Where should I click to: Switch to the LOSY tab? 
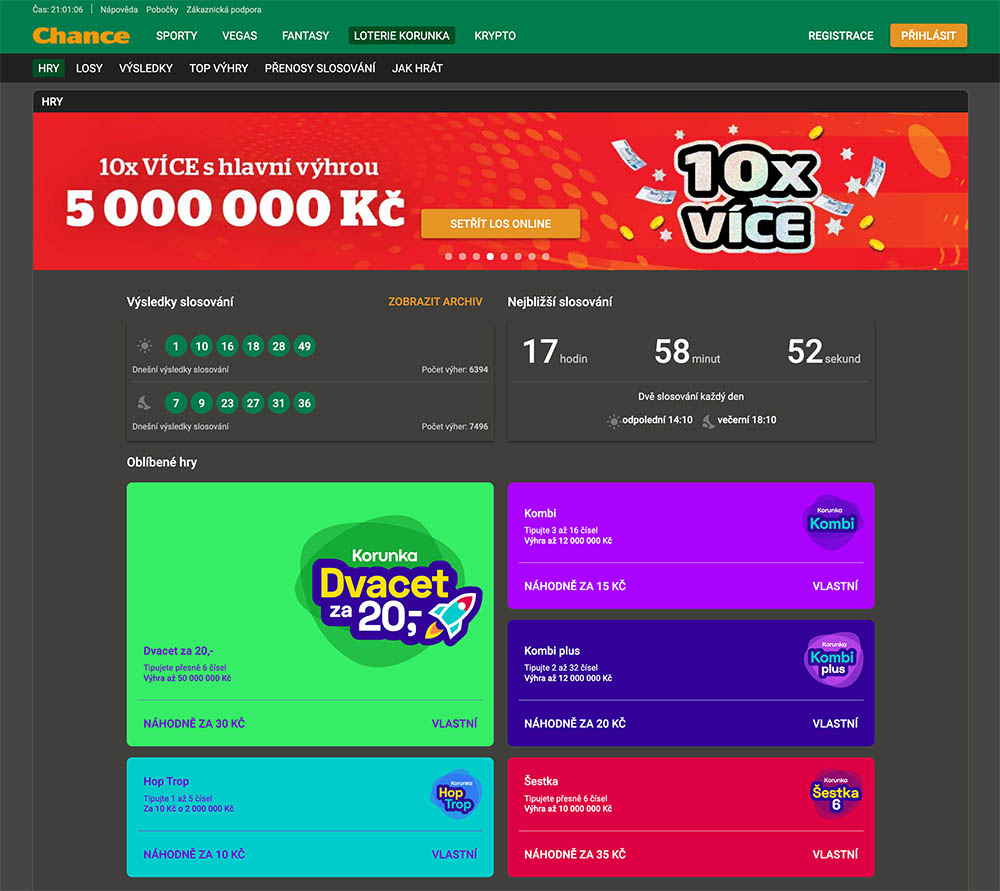point(89,68)
